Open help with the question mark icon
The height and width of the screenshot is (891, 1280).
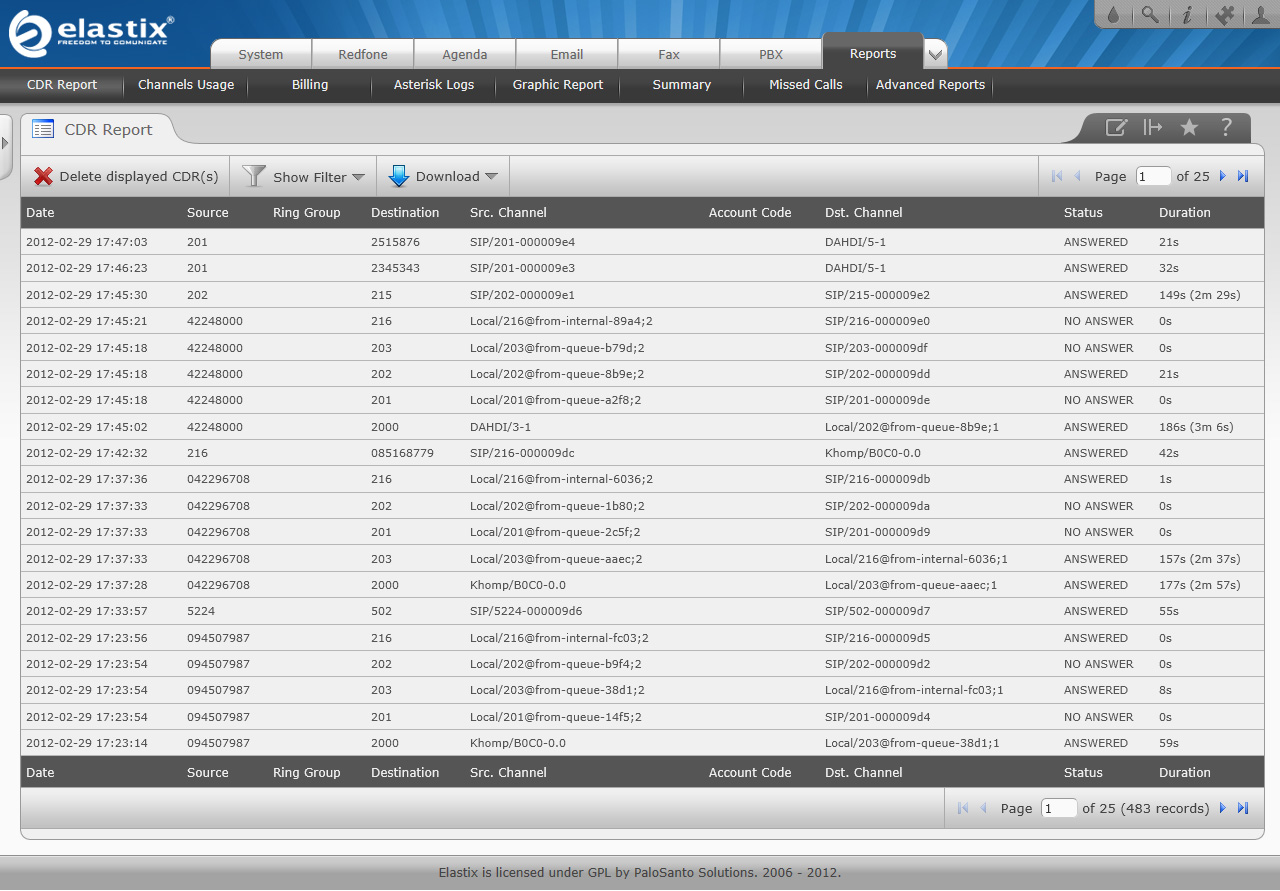pyautogui.click(x=1226, y=127)
